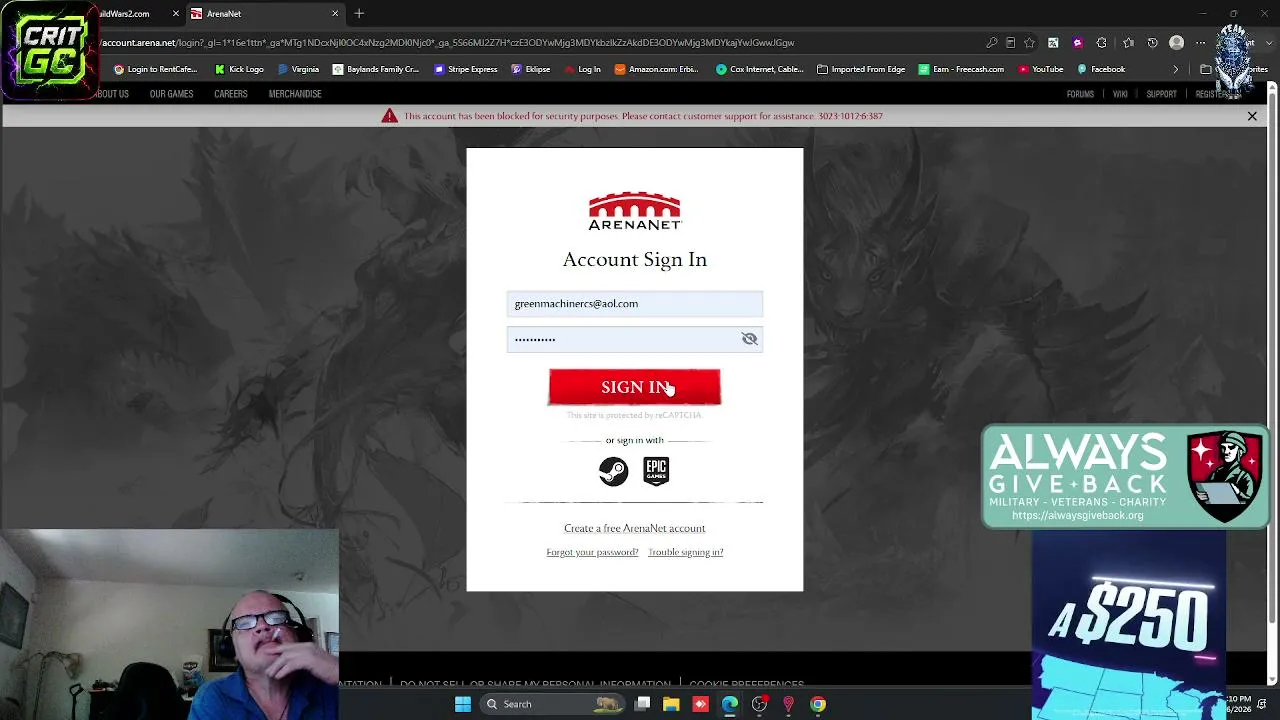Open the YouTube bookmark
1280x720 pixels.
click(x=1040, y=69)
